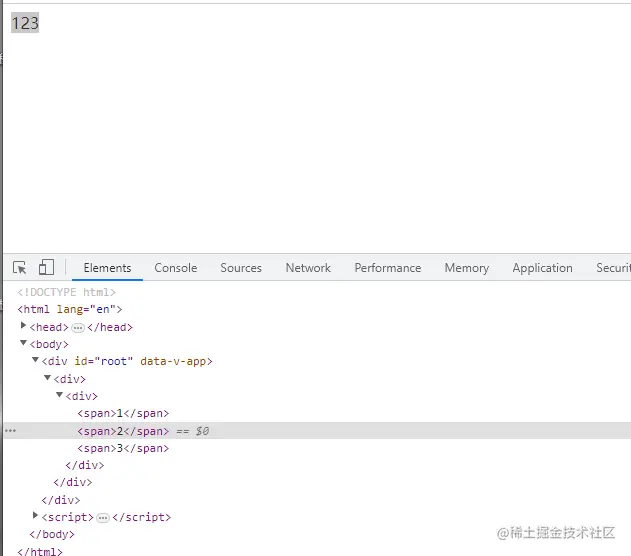Click the highlighted 123 text on page
Image resolution: width=631 pixels, height=556 pixels.
[x=25, y=23]
